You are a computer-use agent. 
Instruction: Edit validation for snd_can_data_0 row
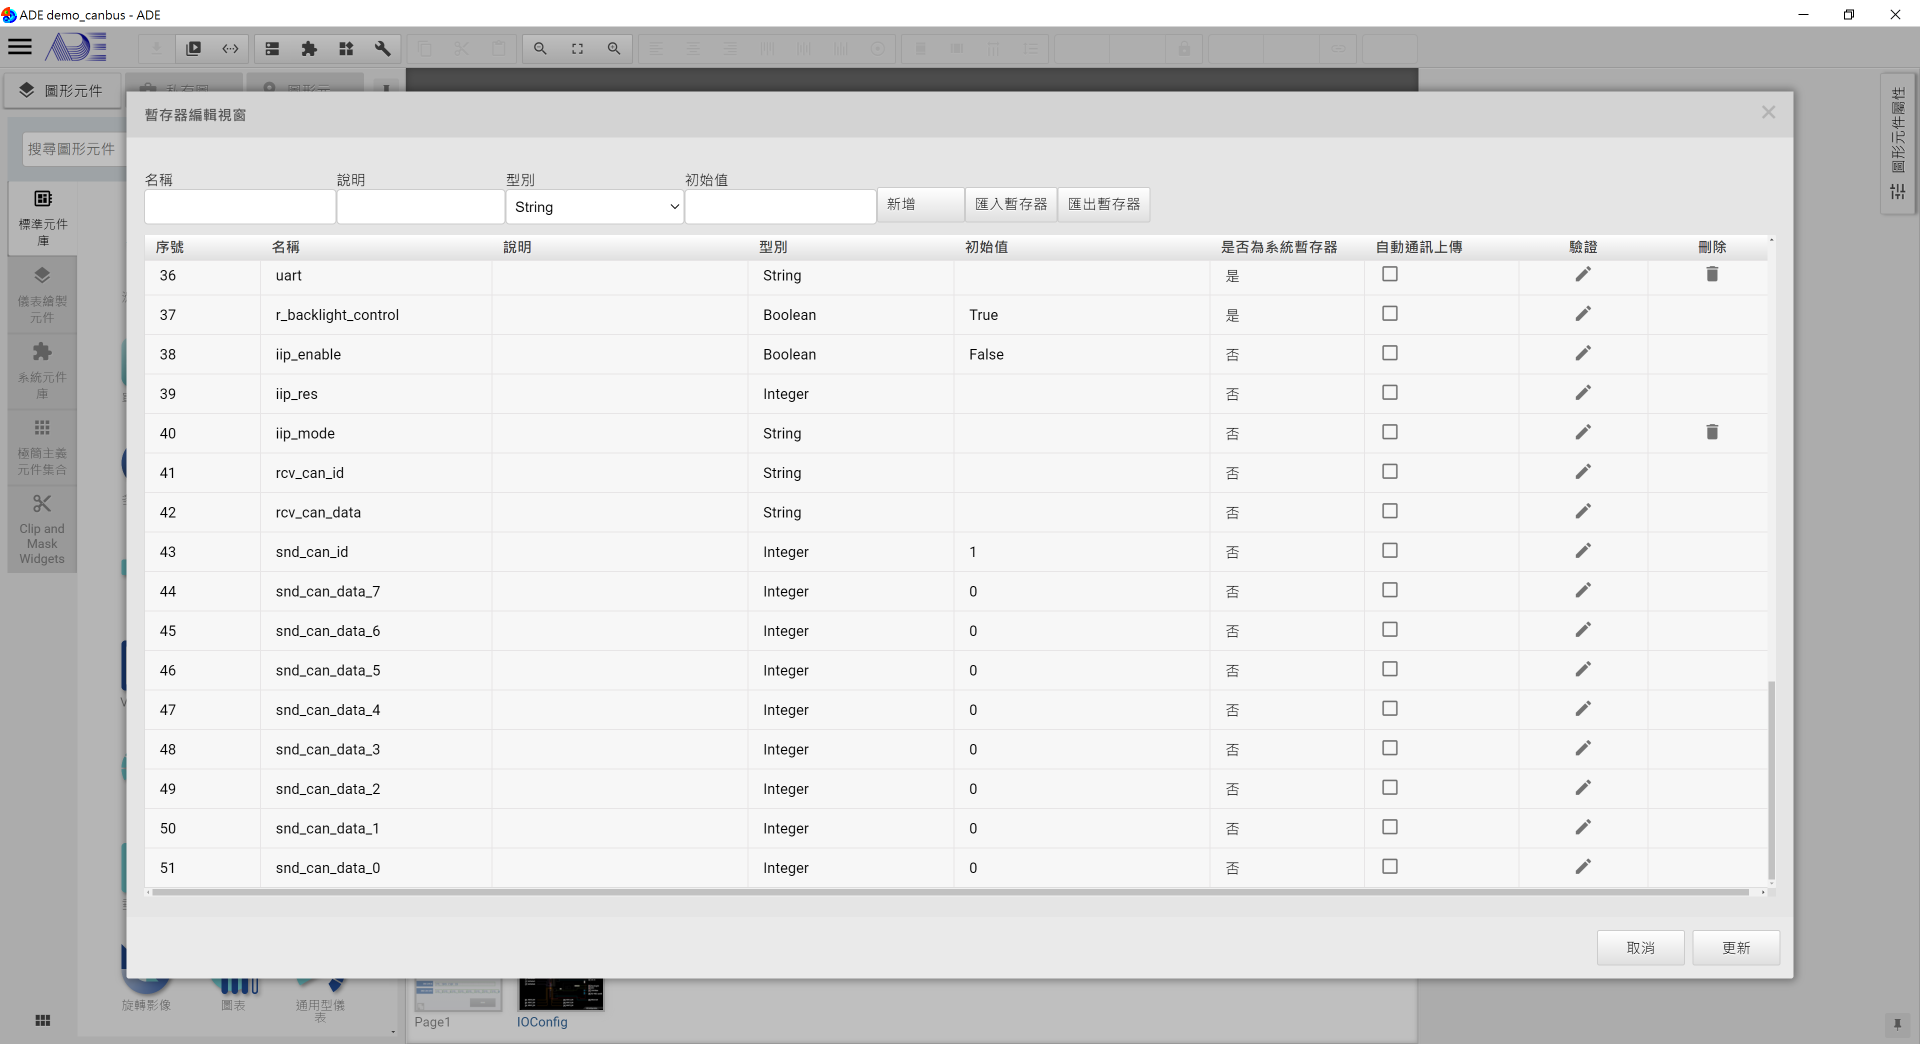(x=1582, y=867)
